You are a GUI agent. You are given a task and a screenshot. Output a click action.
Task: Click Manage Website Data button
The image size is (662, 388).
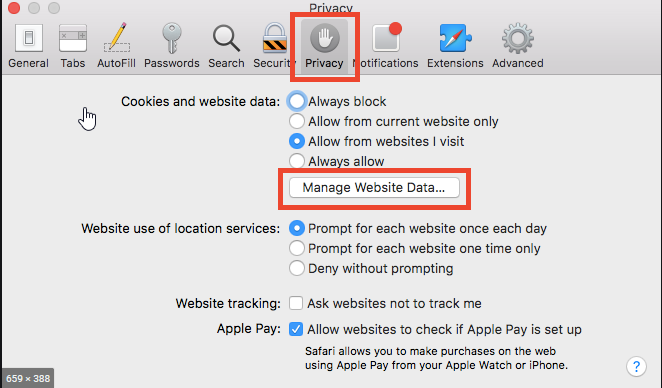374,187
